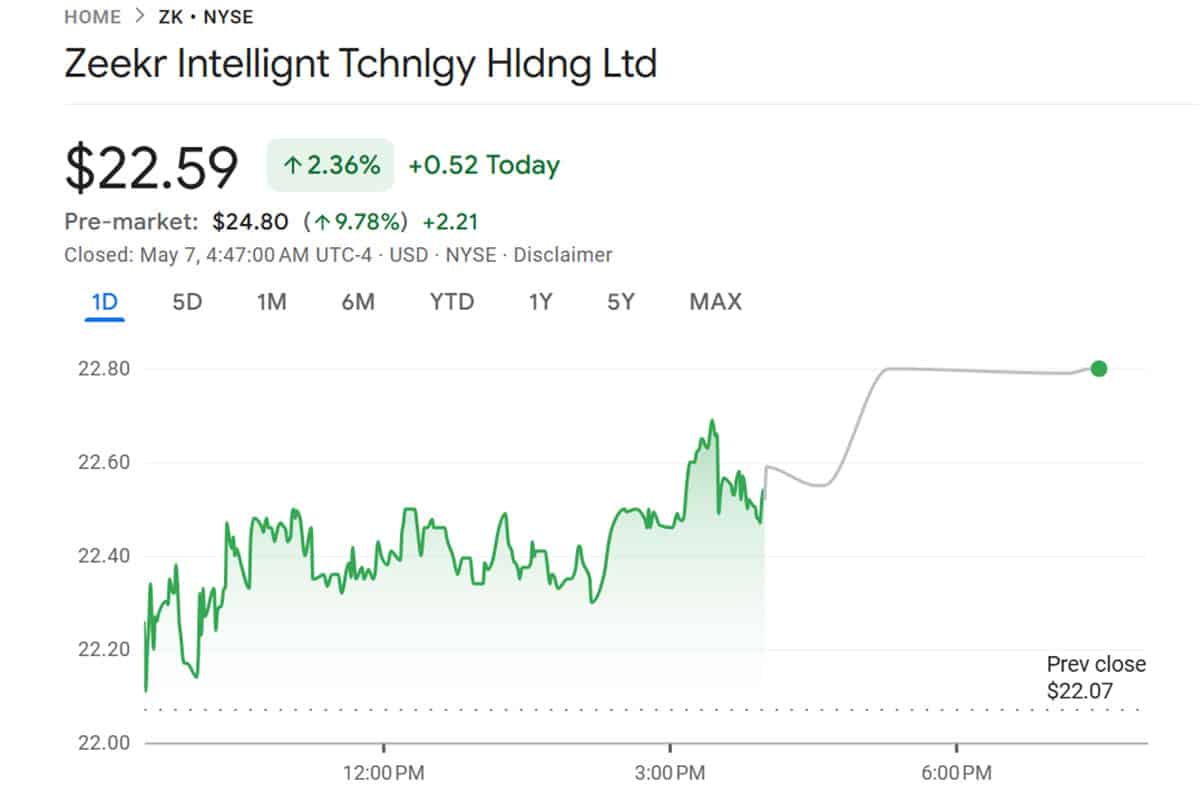
Task: Open the 1Y chart view
Action: click(540, 301)
